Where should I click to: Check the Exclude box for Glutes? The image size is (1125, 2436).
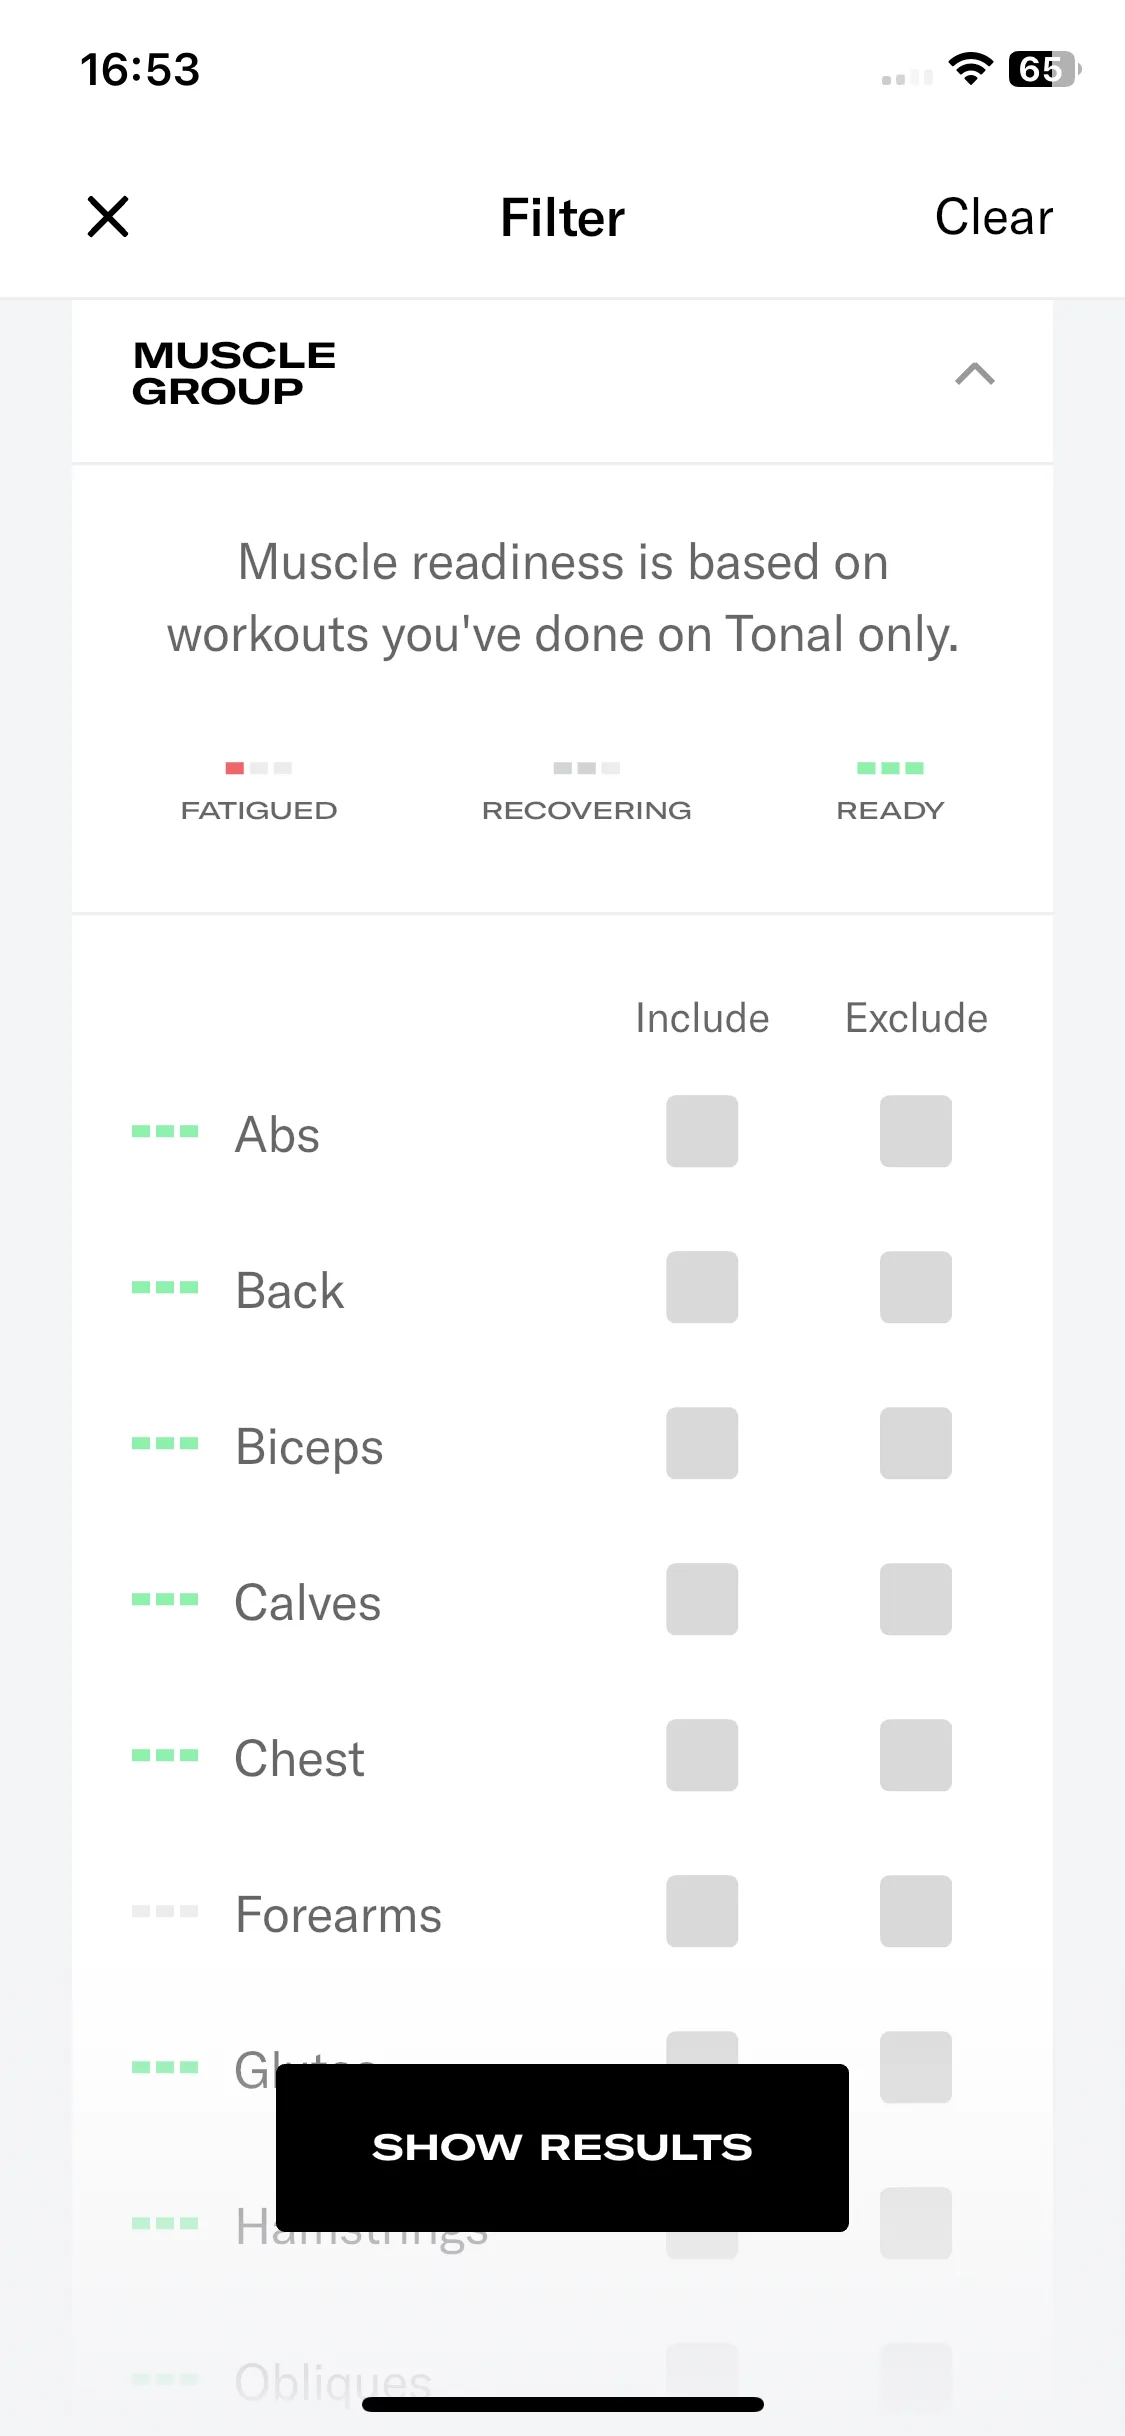[916, 2067]
